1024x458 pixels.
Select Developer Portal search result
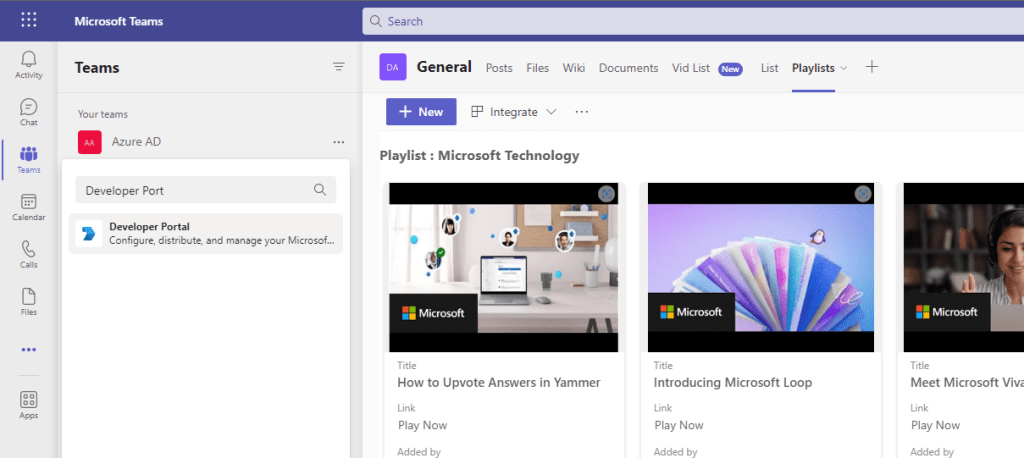(206, 233)
